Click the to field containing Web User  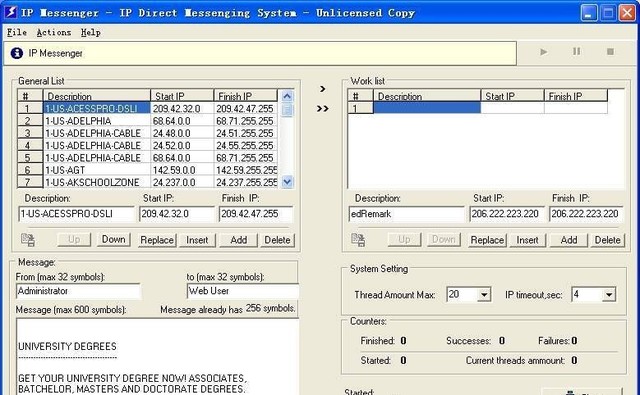tap(243, 291)
